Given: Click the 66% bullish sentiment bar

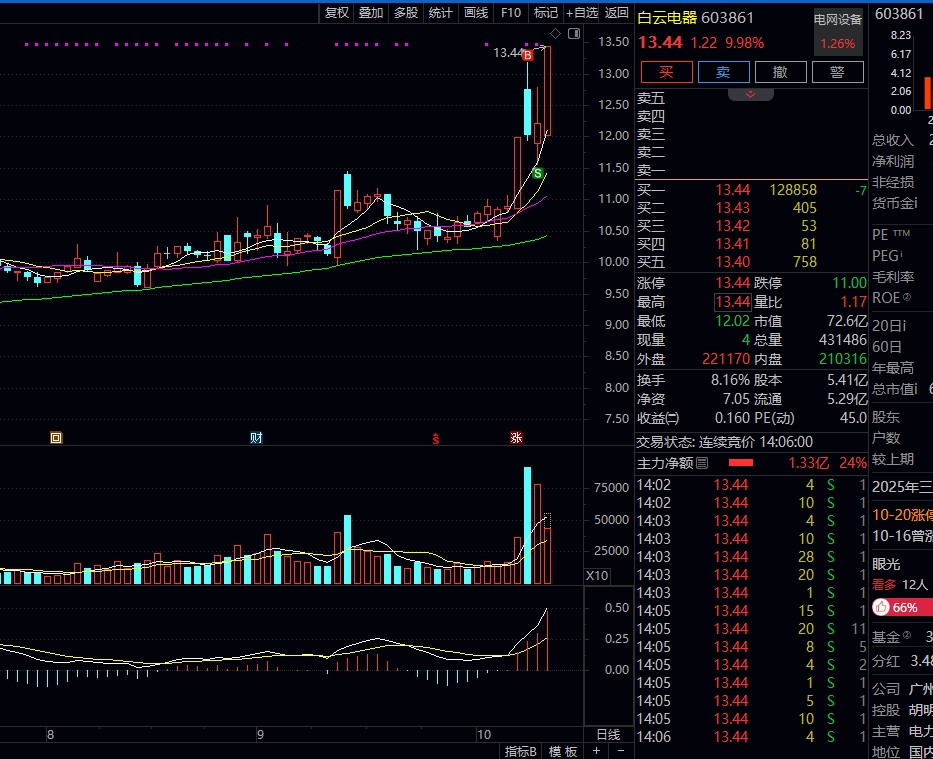Looking at the screenshot, I should [903, 607].
